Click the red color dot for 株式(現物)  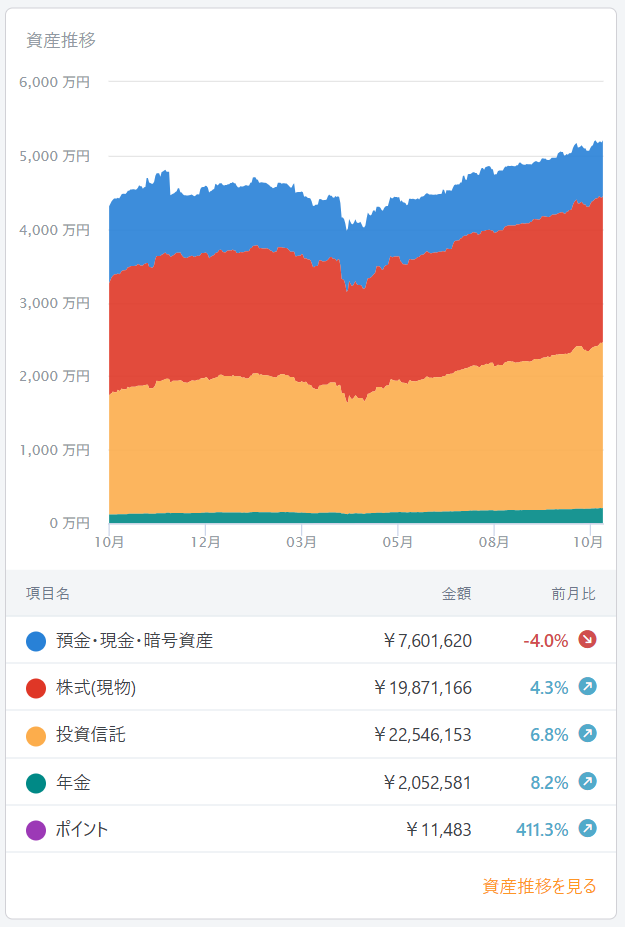coord(36,688)
